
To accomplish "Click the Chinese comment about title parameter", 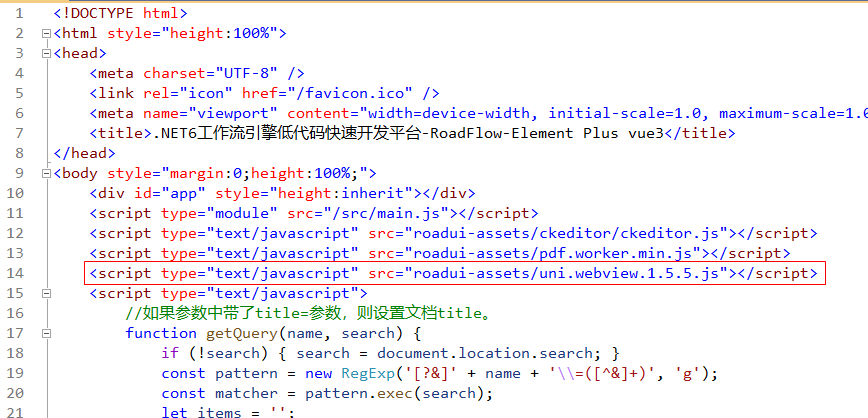I will (x=308, y=313).
